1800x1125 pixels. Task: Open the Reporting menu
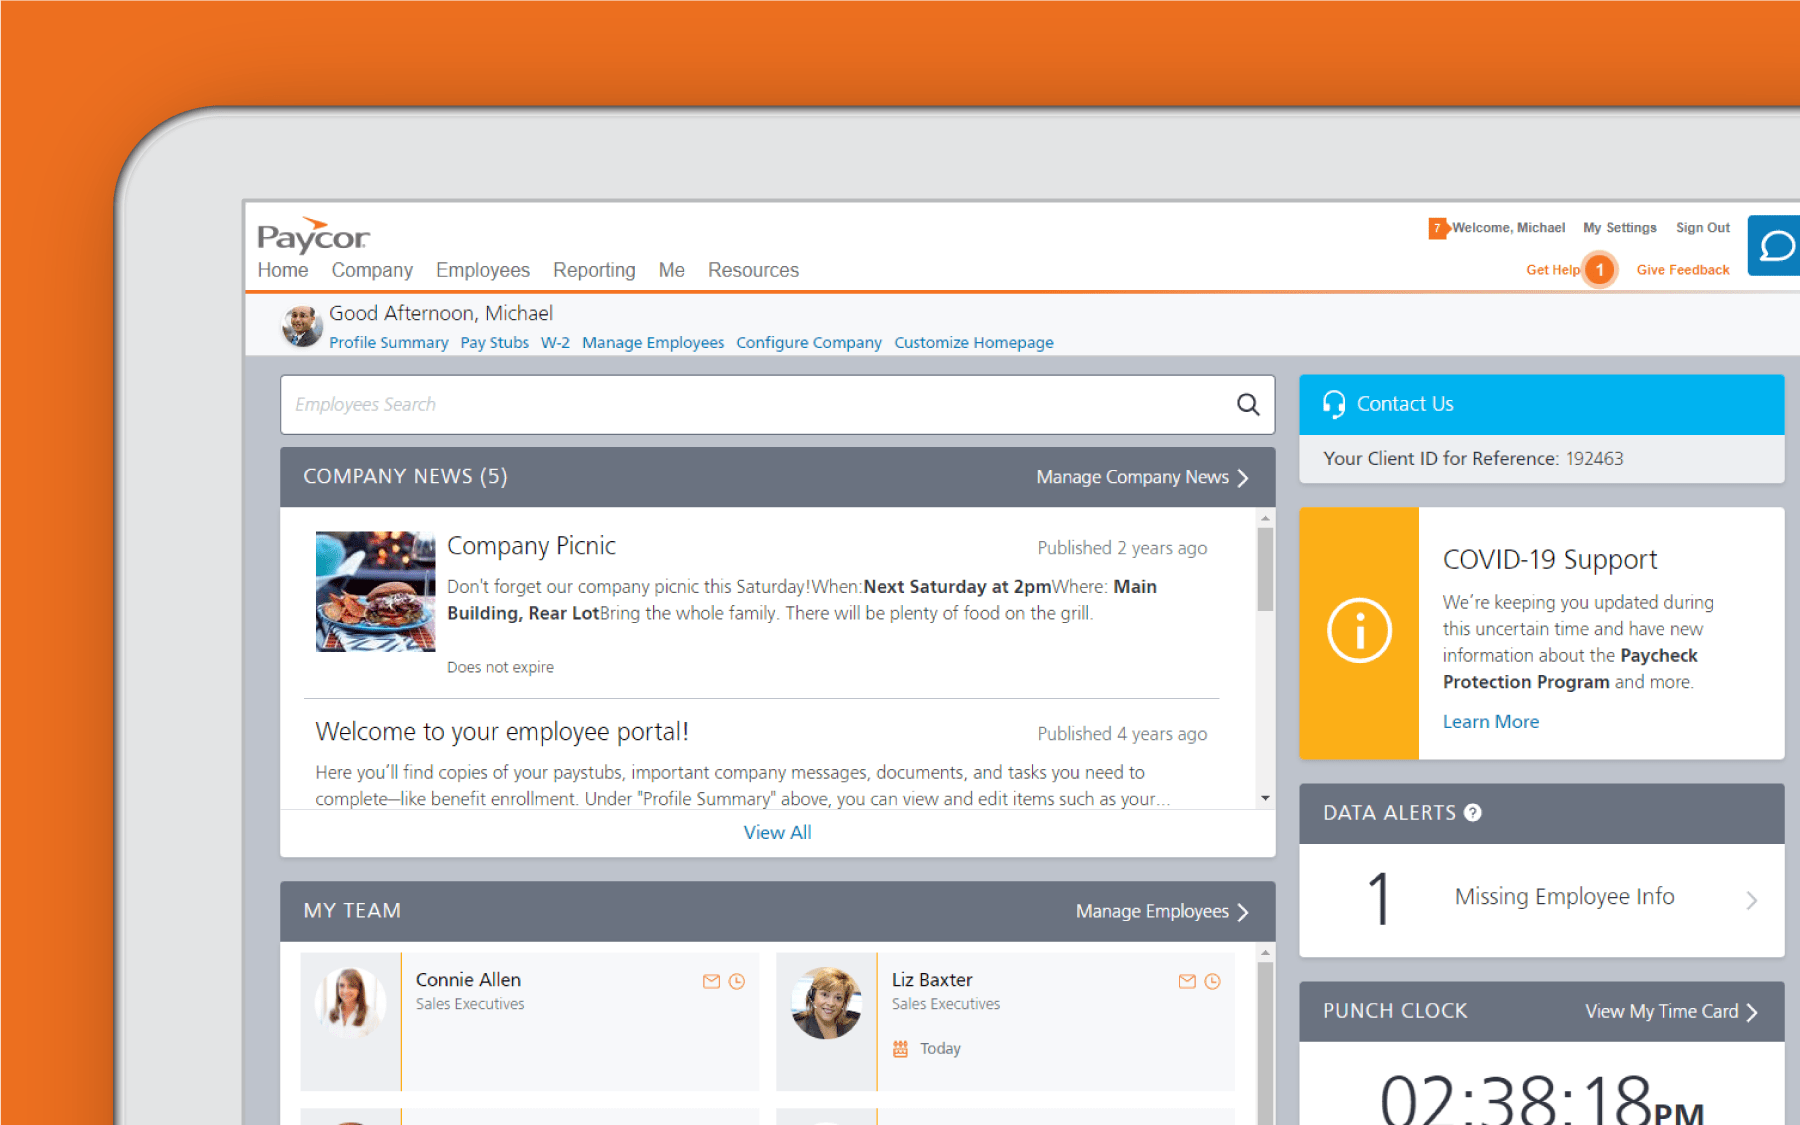[594, 270]
